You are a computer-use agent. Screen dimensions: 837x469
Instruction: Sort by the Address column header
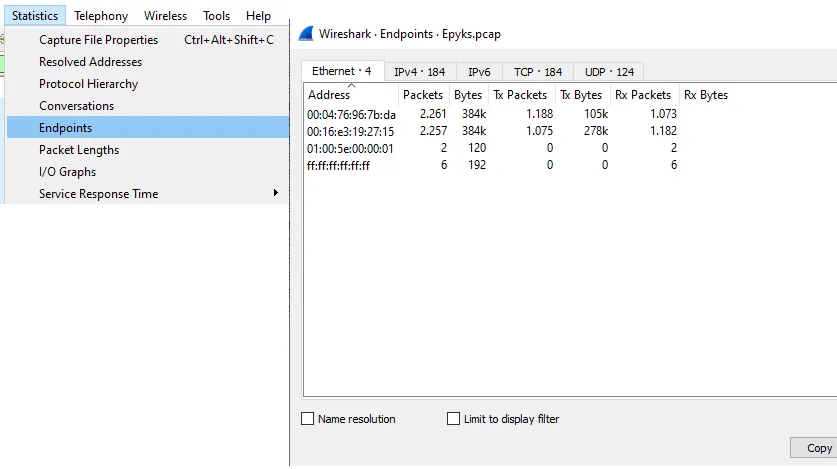[x=351, y=94]
